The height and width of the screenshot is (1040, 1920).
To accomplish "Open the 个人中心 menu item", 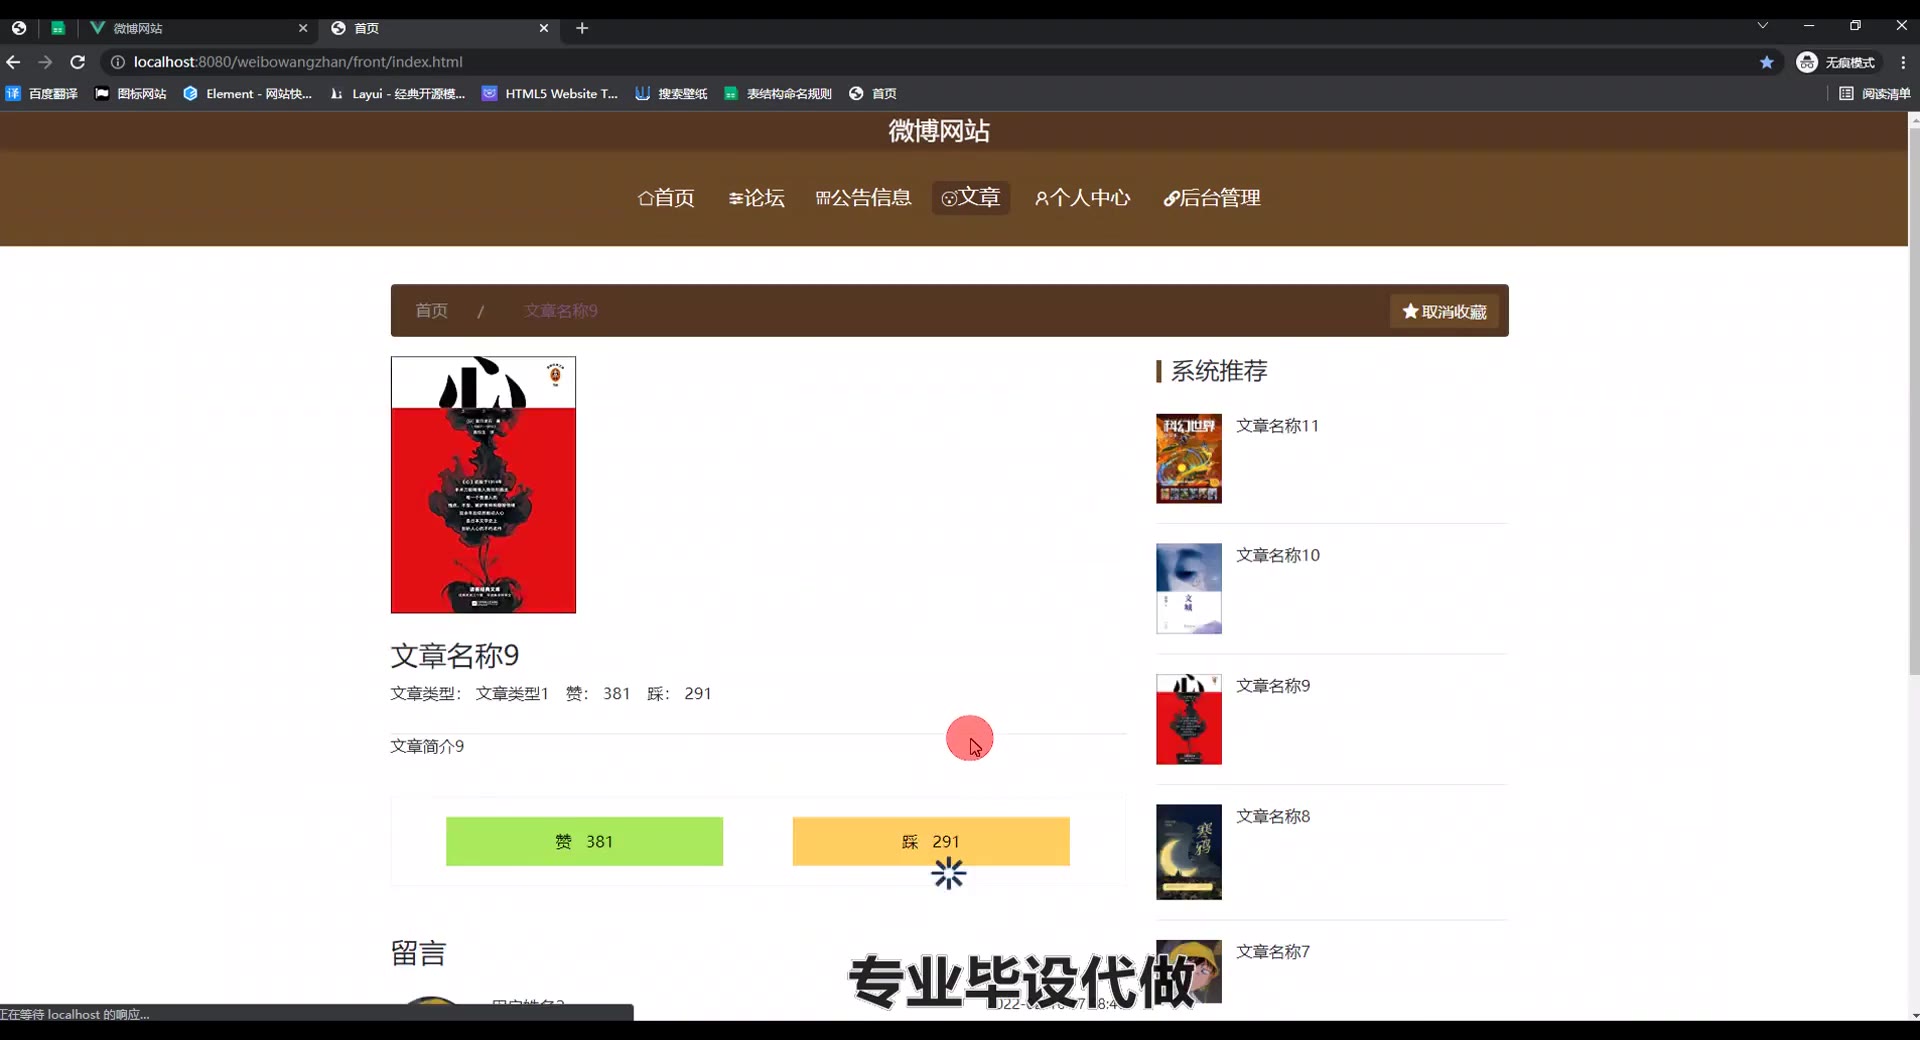I will pos(1082,198).
